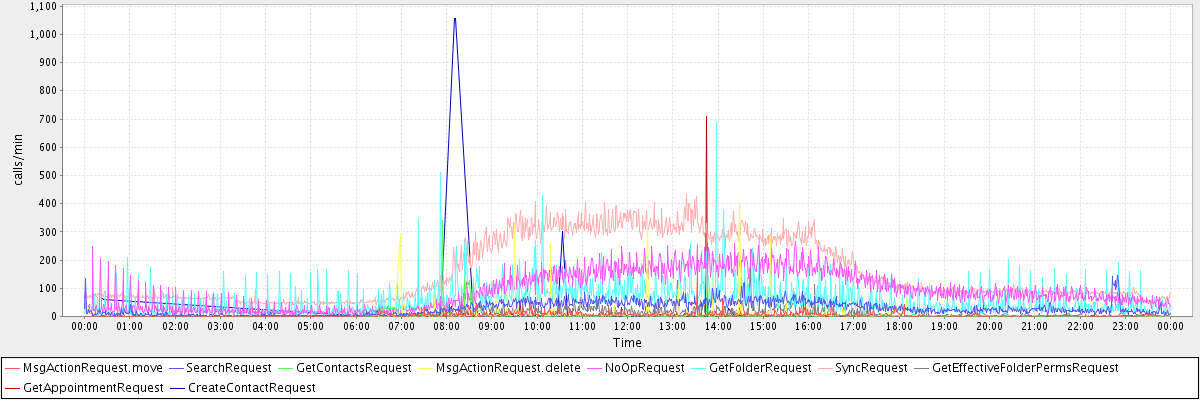The image size is (1200, 400).
Task: Click the 18:00 tick label on time axis
Action: pyautogui.click(x=899, y=326)
